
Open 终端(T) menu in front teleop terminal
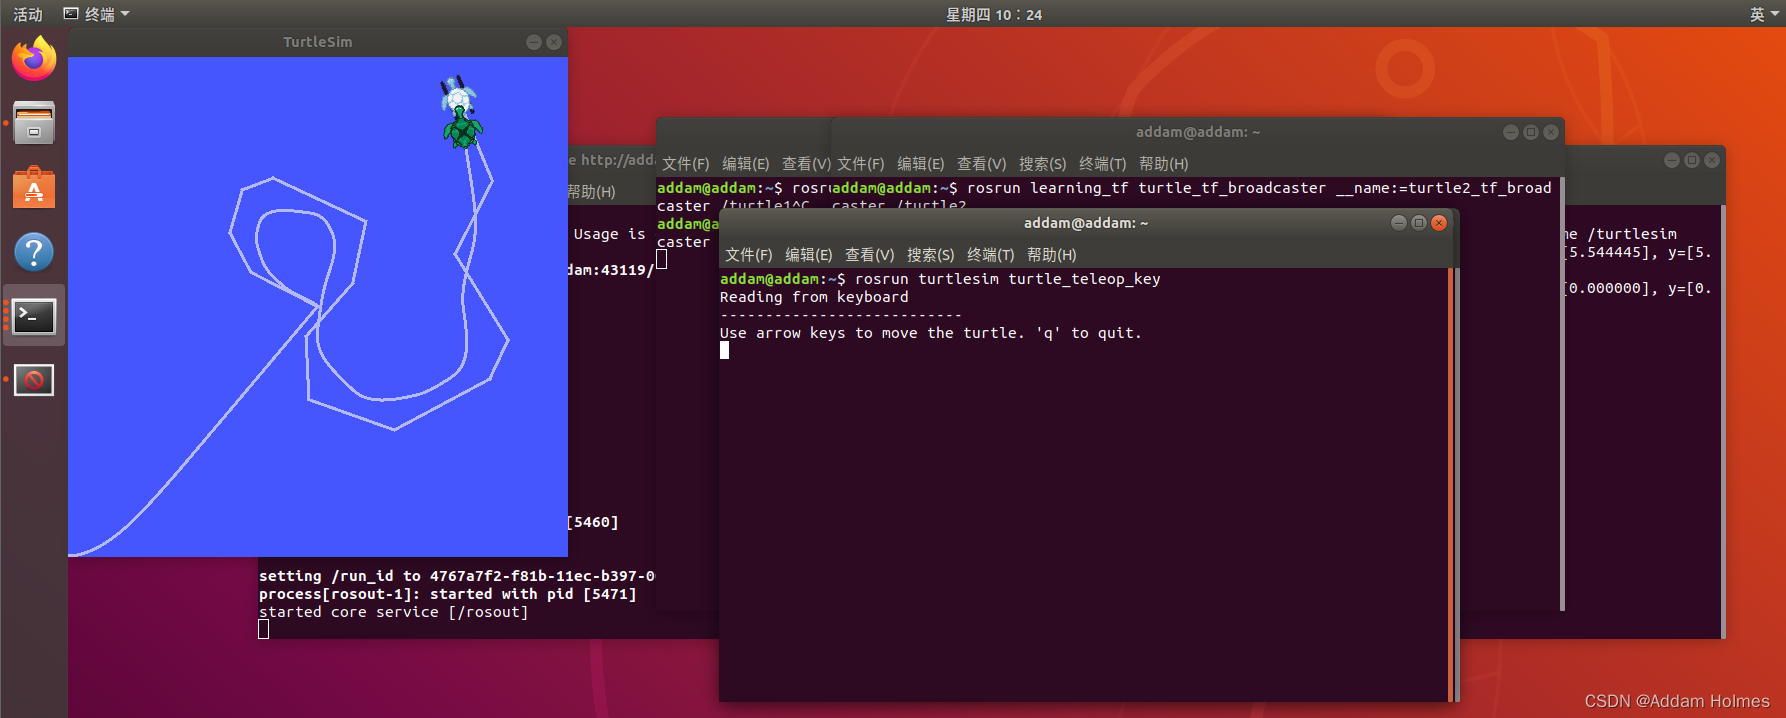tap(991, 255)
